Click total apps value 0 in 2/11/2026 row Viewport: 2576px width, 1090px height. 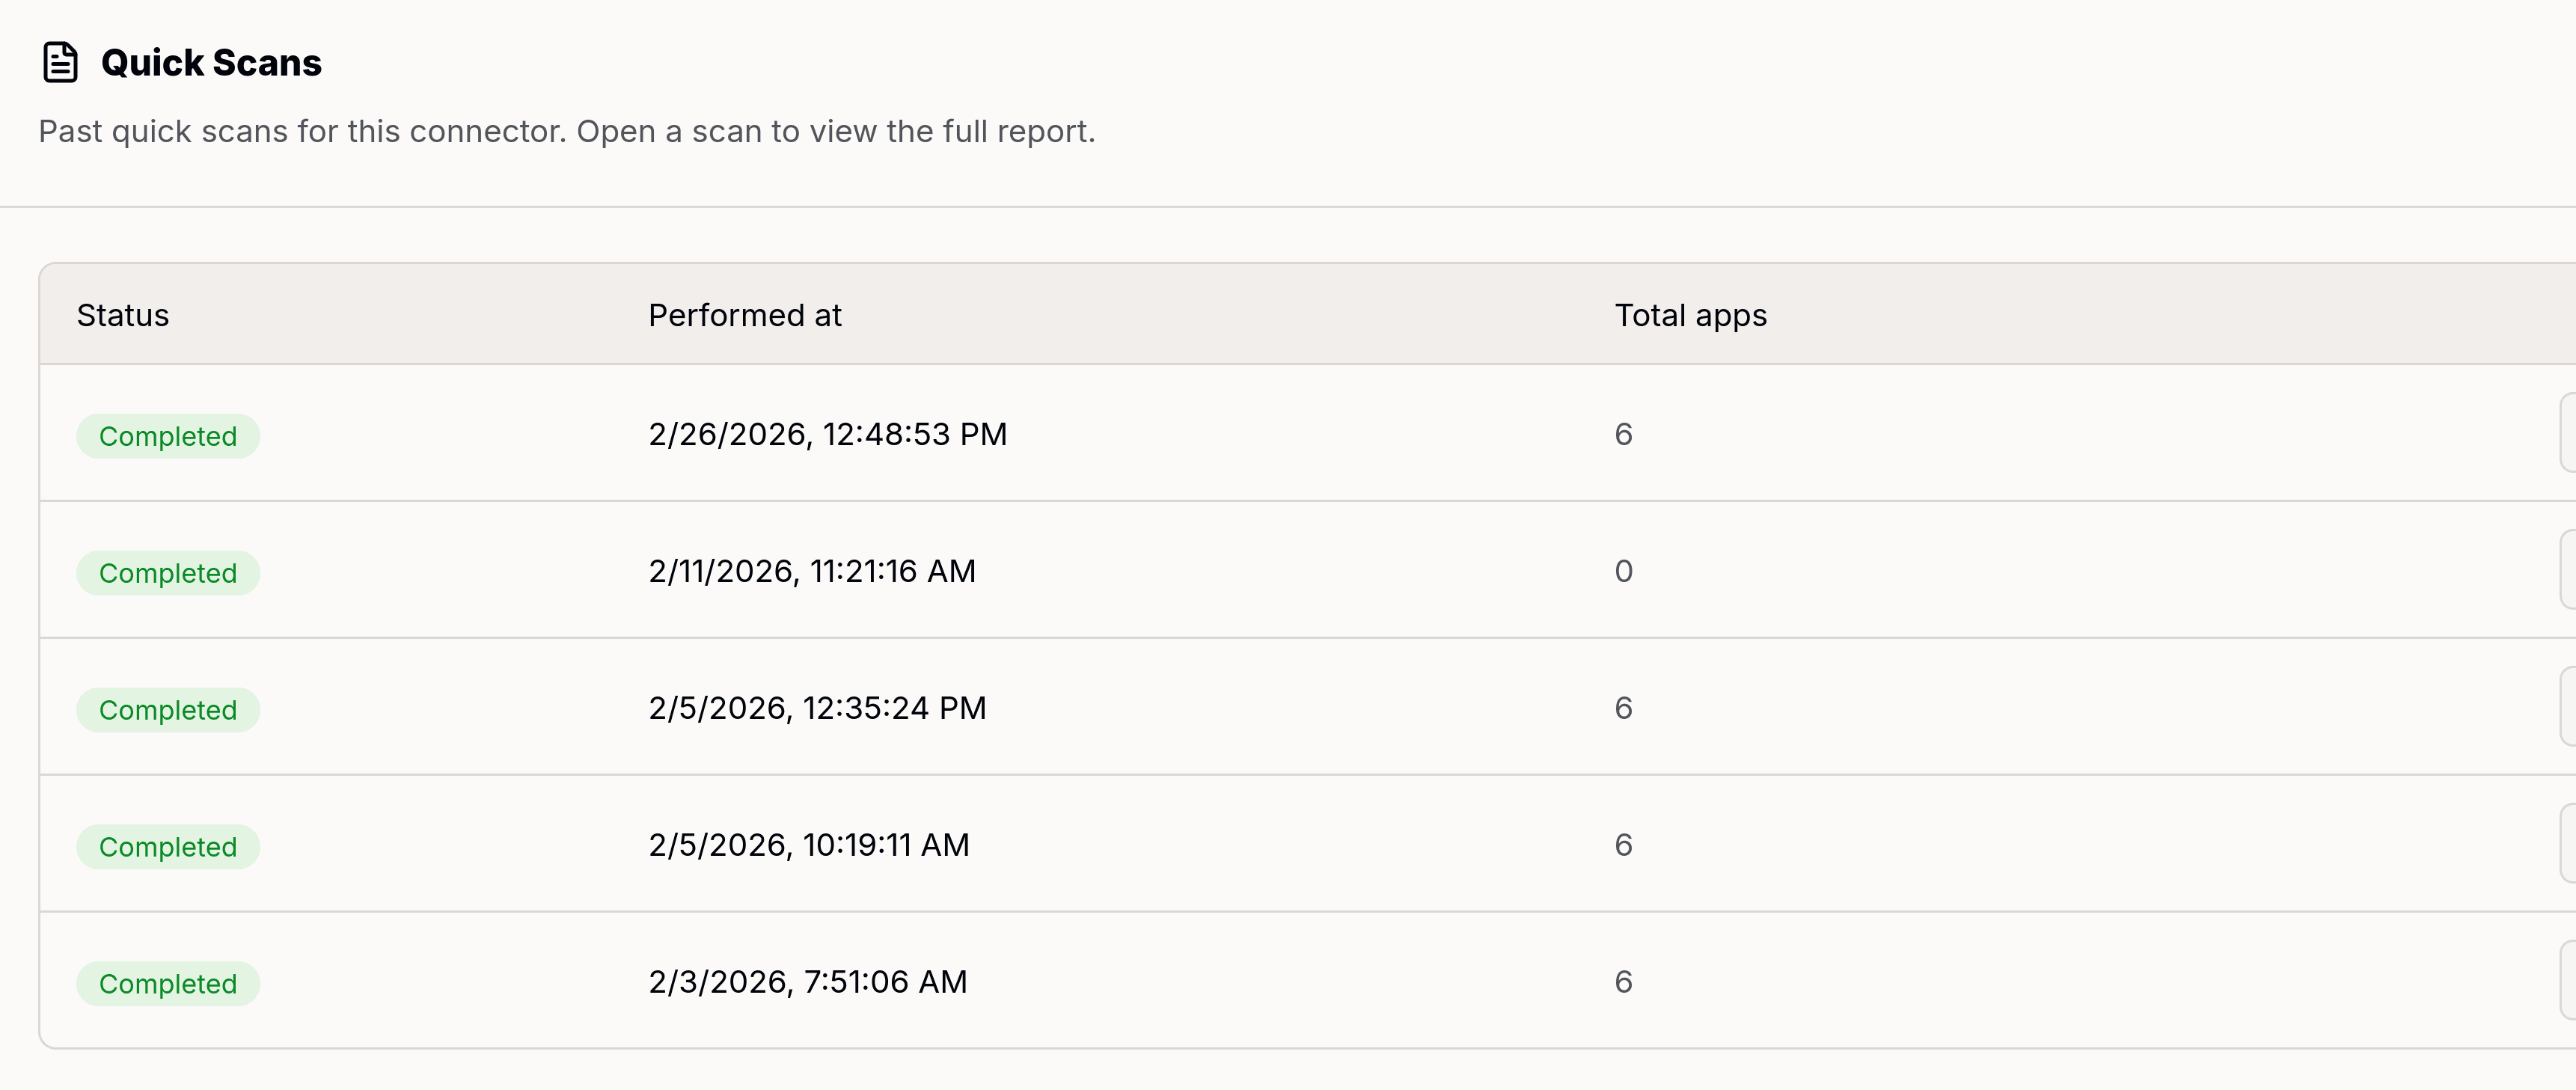tap(1623, 571)
